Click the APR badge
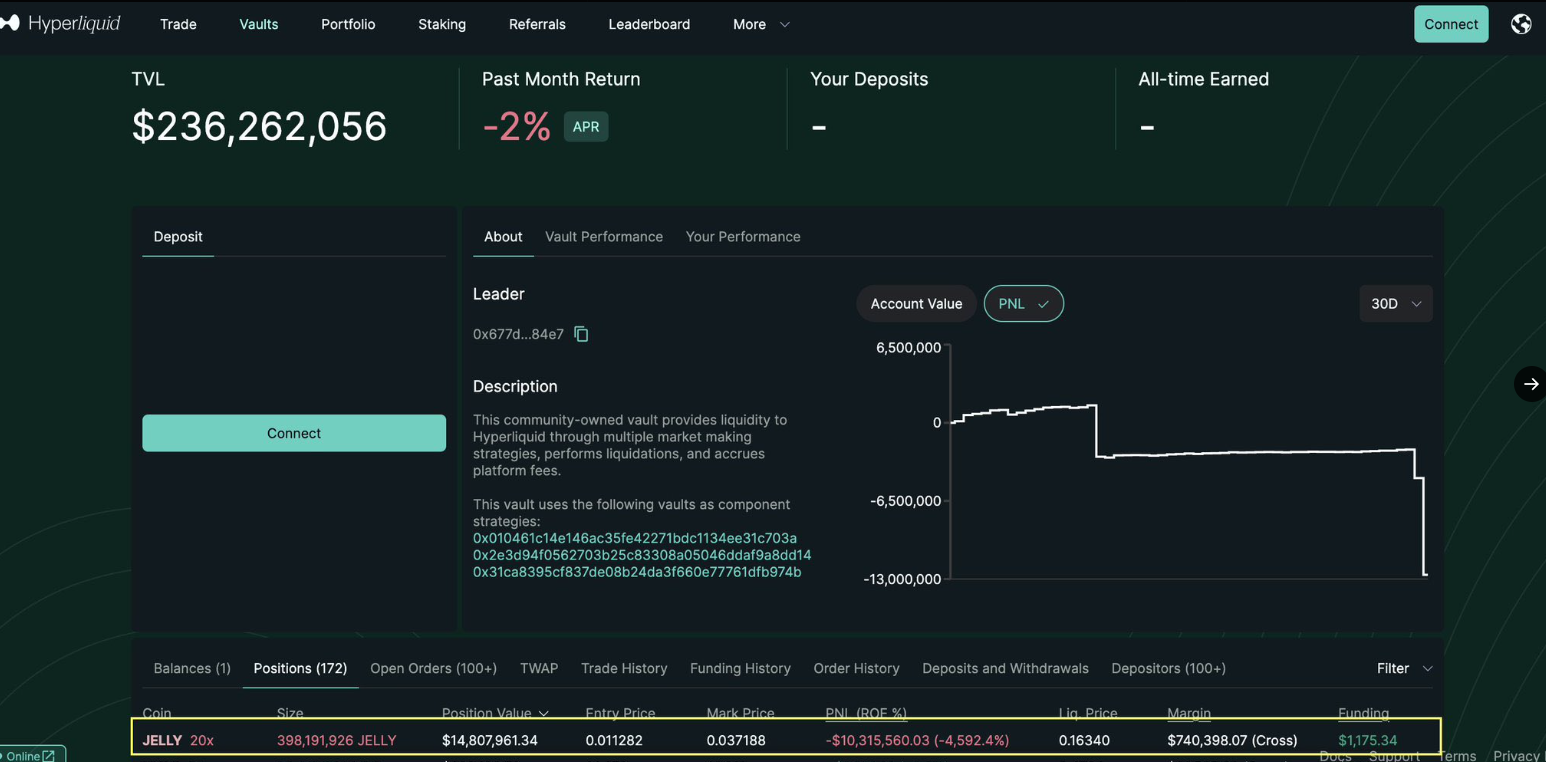Viewport: 1546px width, 762px height. click(x=586, y=127)
